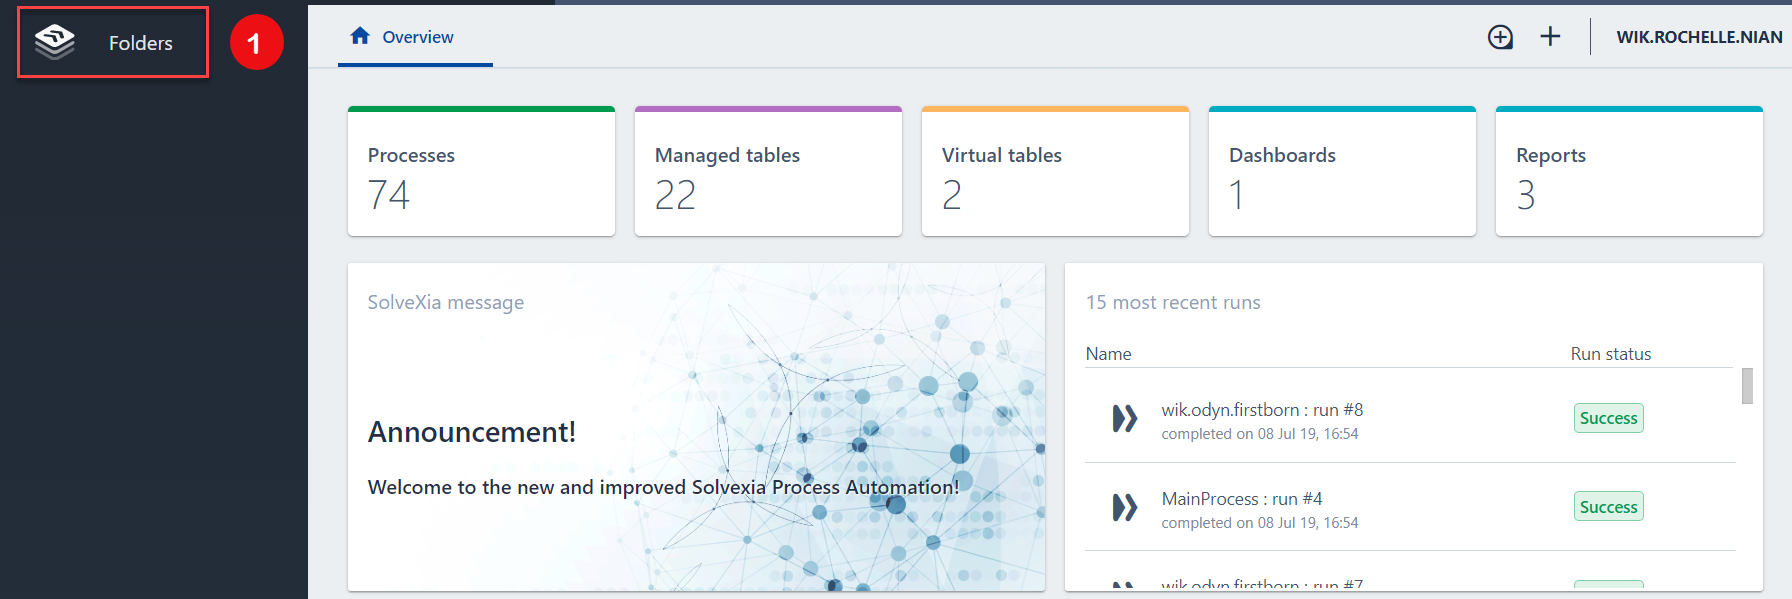The height and width of the screenshot is (599, 1792).
Task: Click the Run status column header
Action: (x=1610, y=354)
